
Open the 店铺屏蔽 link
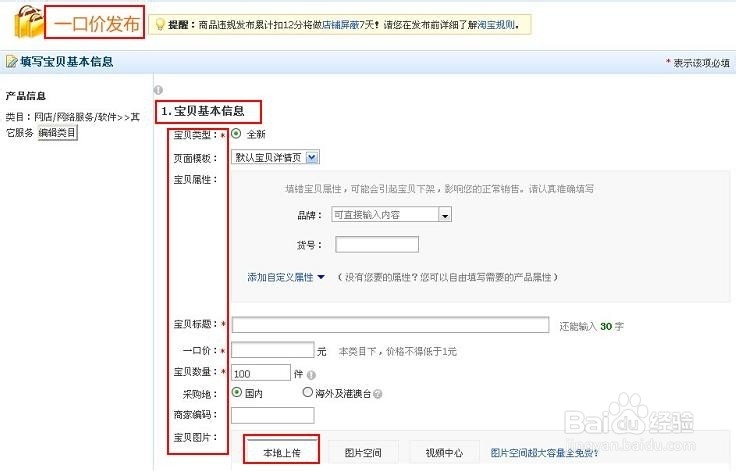(x=340, y=25)
